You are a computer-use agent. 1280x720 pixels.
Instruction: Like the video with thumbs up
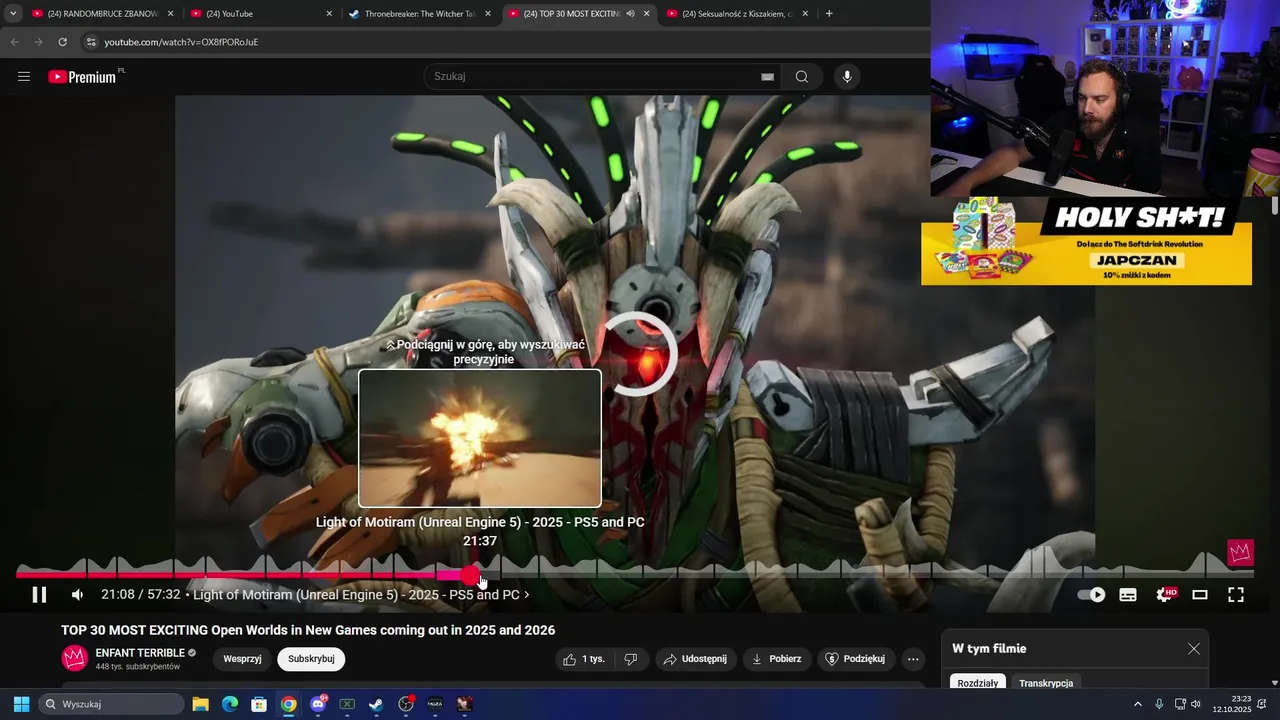click(x=583, y=659)
